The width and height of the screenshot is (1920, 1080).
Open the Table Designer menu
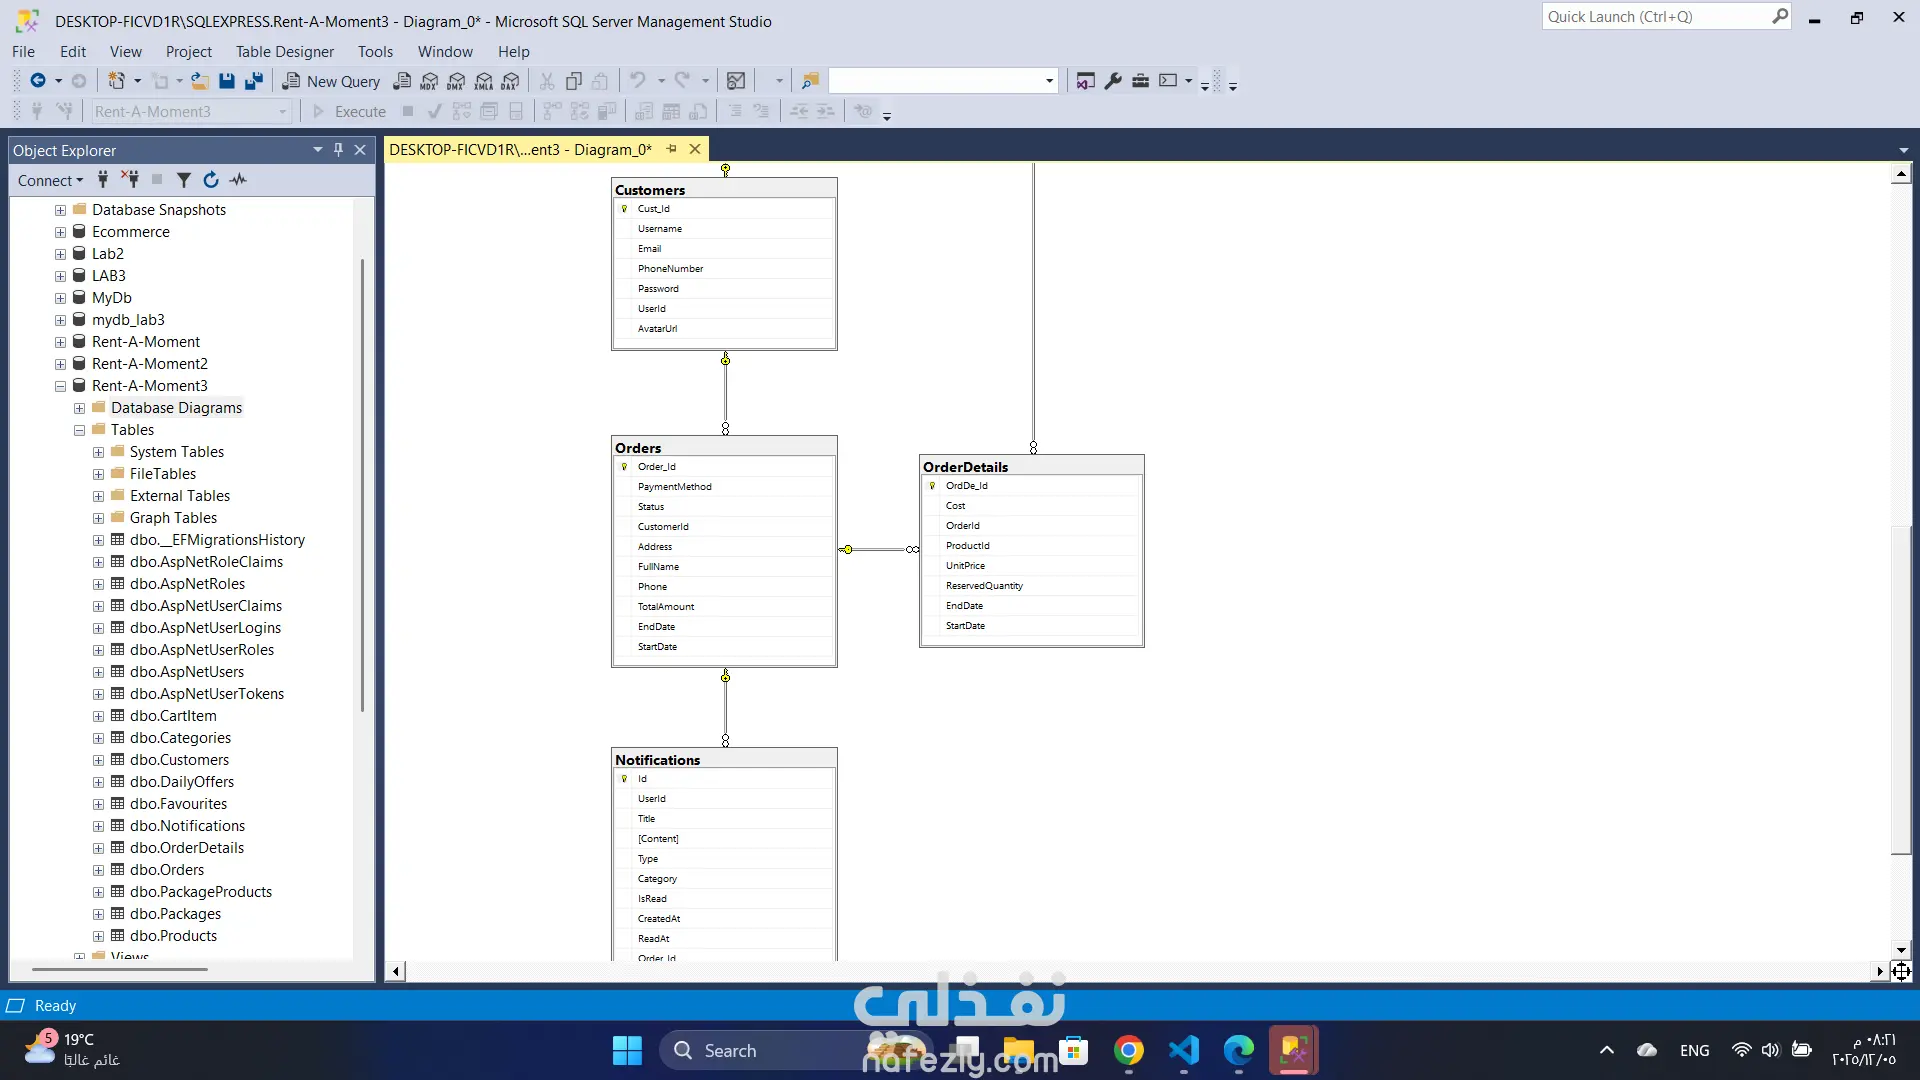tap(284, 51)
